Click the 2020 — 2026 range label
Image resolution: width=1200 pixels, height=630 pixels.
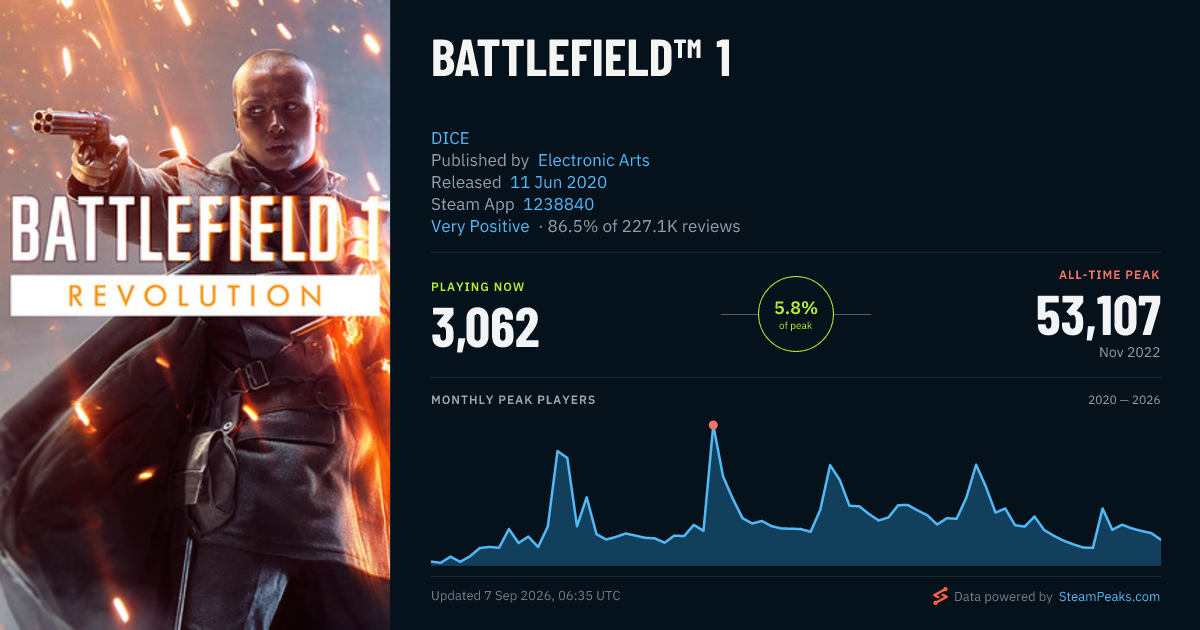[x=1124, y=400]
